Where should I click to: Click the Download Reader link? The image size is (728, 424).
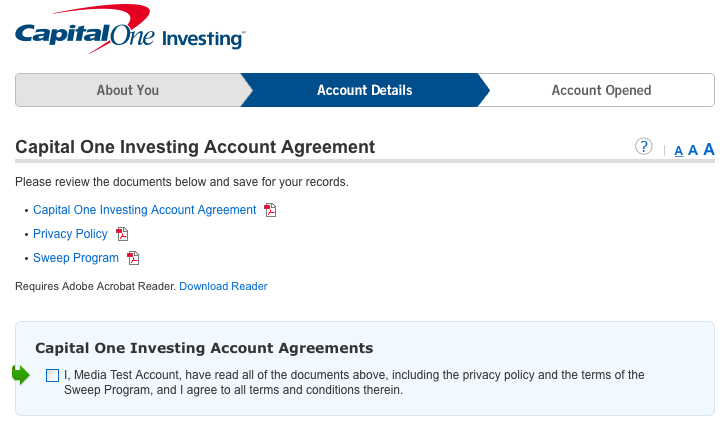223,286
